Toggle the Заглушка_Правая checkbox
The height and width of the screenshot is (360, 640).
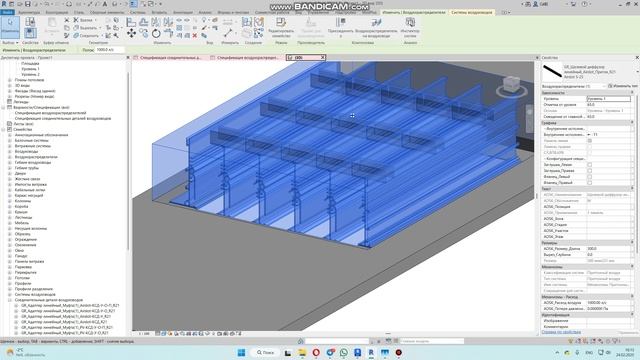[589, 171]
